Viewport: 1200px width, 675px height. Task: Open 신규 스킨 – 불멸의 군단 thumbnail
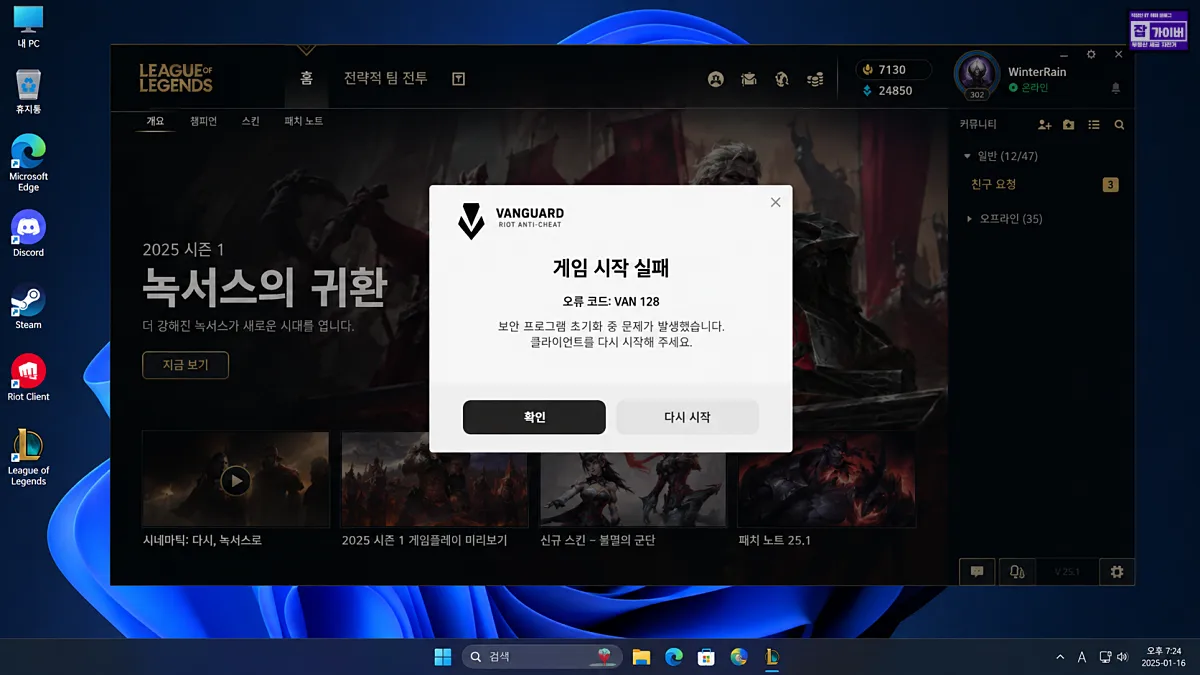coord(633,480)
